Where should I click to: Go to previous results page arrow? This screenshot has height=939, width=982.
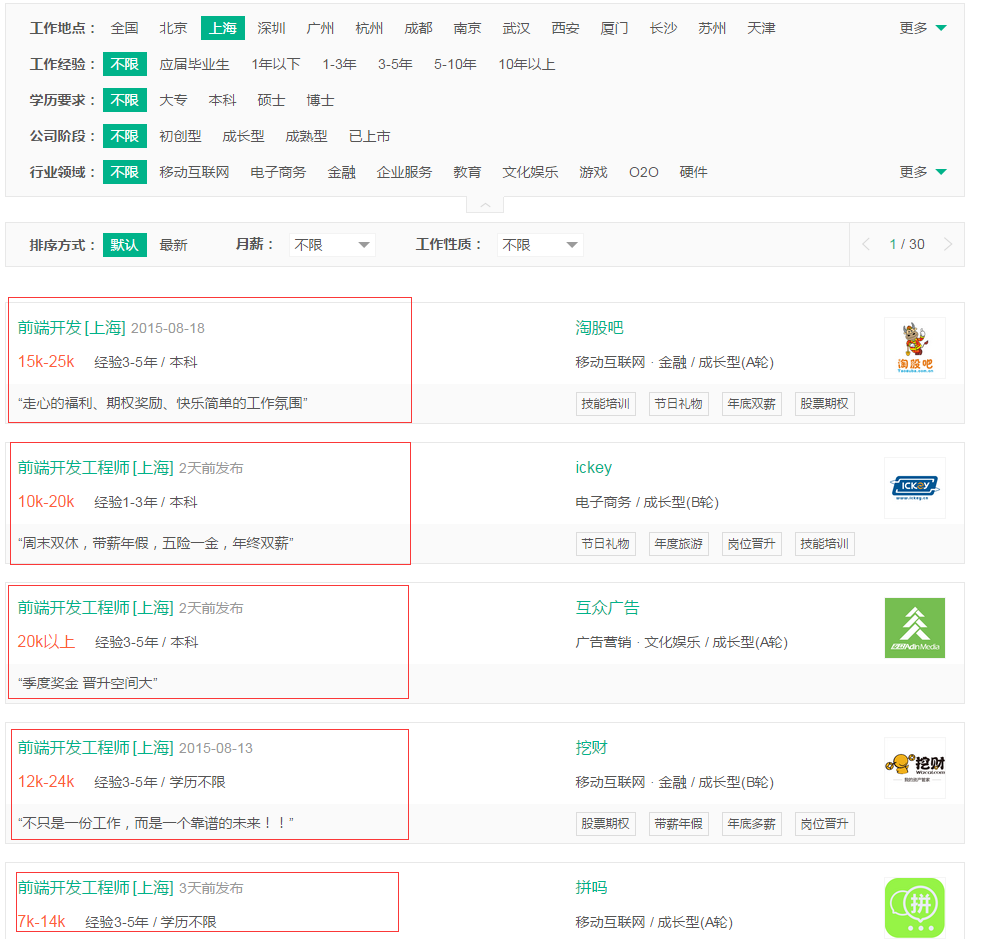(866, 244)
